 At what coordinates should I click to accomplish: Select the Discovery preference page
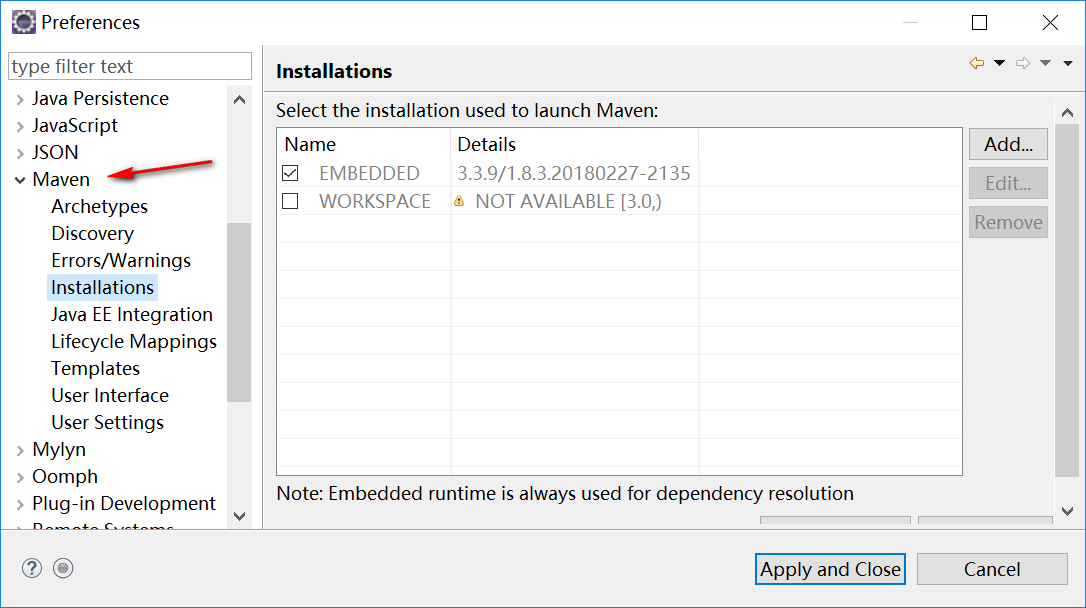pyautogui.click(x=92, y=233)
